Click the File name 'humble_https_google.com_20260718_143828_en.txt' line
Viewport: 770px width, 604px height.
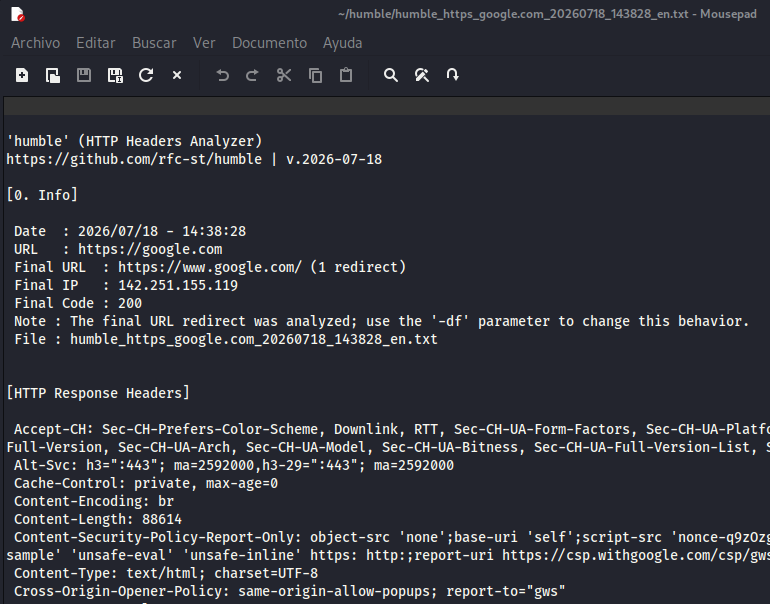pos(226,339)
